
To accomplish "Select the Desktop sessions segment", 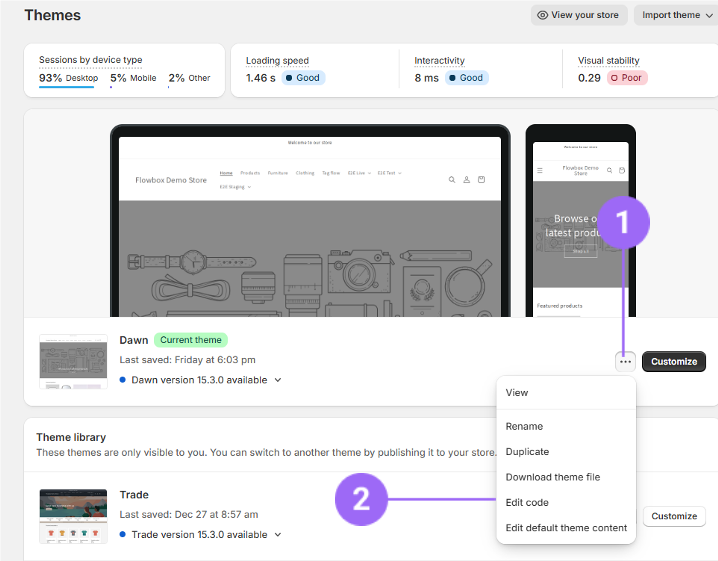I will [68, 78].
